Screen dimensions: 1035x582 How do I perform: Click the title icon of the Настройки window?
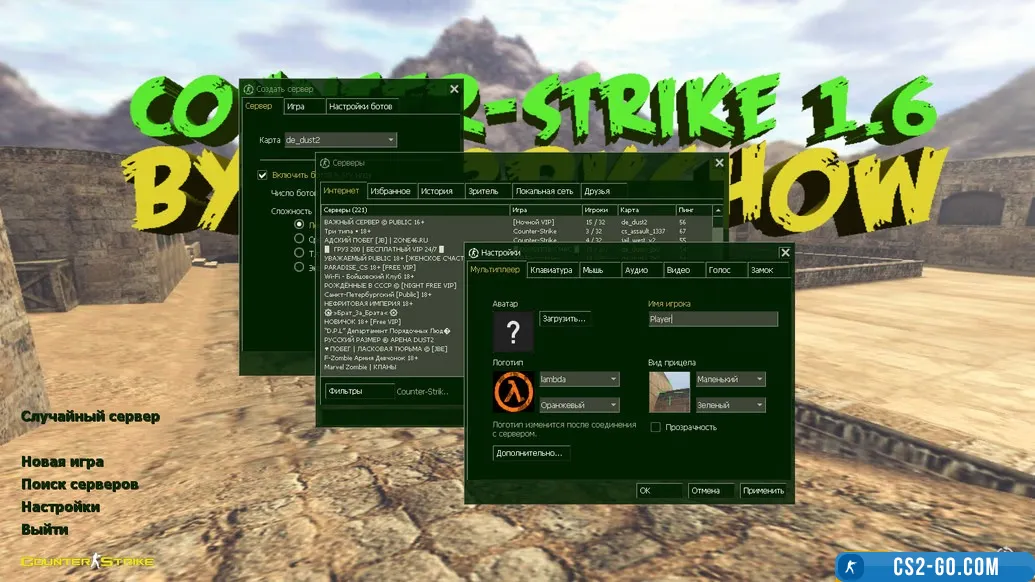pos(473,253)
